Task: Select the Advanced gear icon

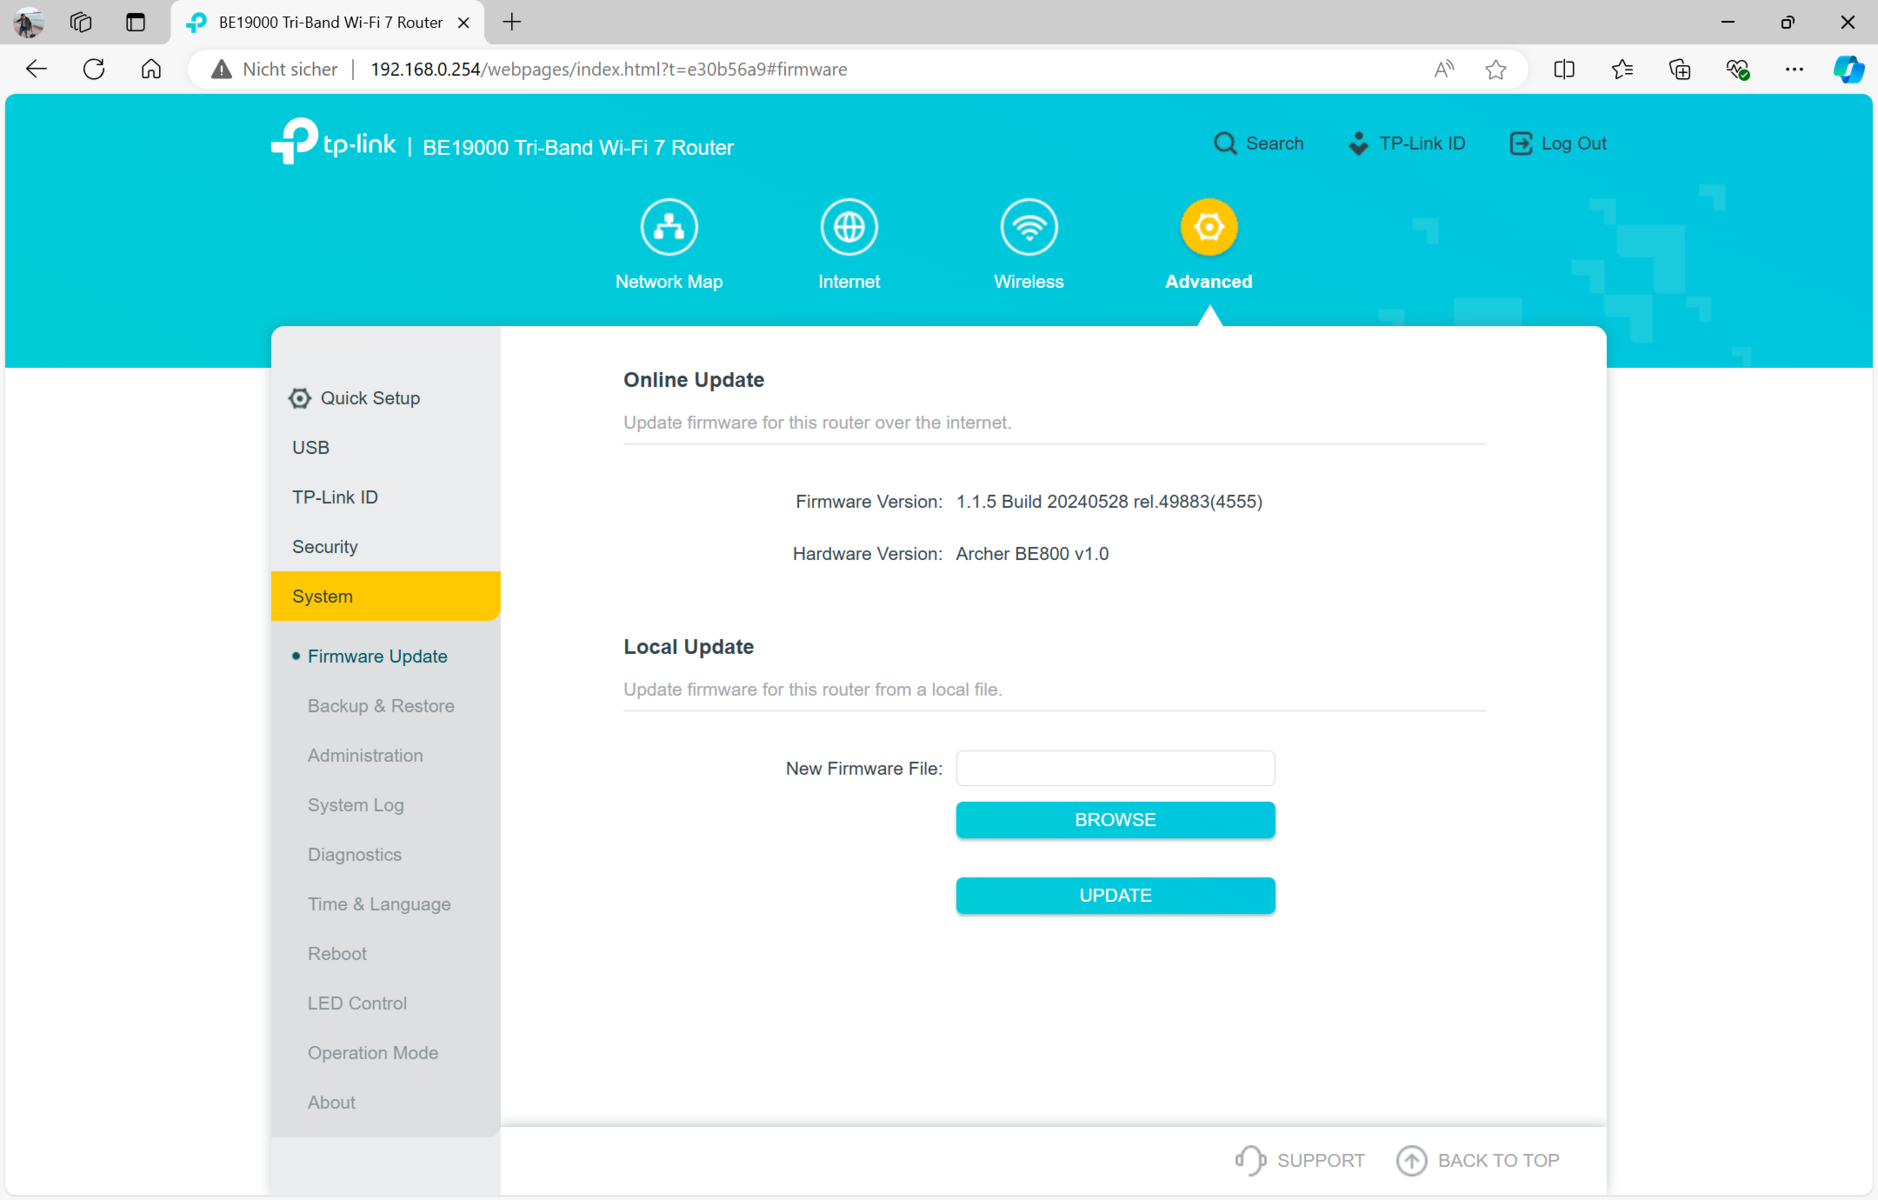Action: tap(1208, 227)
